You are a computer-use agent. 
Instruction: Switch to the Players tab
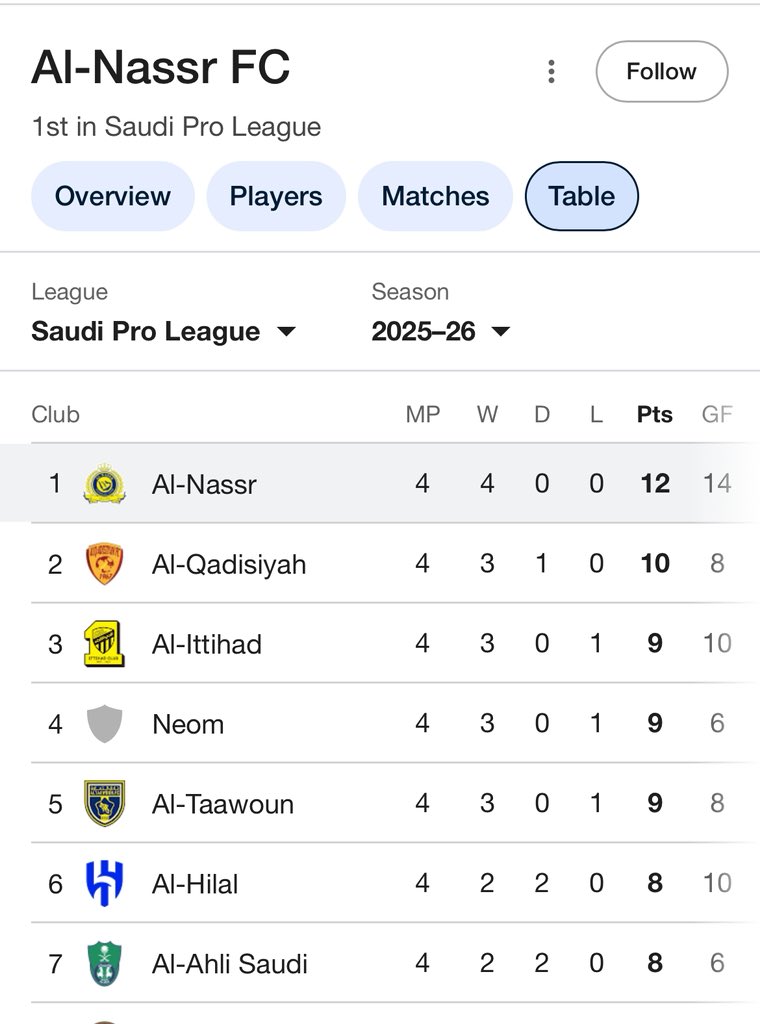276,196
